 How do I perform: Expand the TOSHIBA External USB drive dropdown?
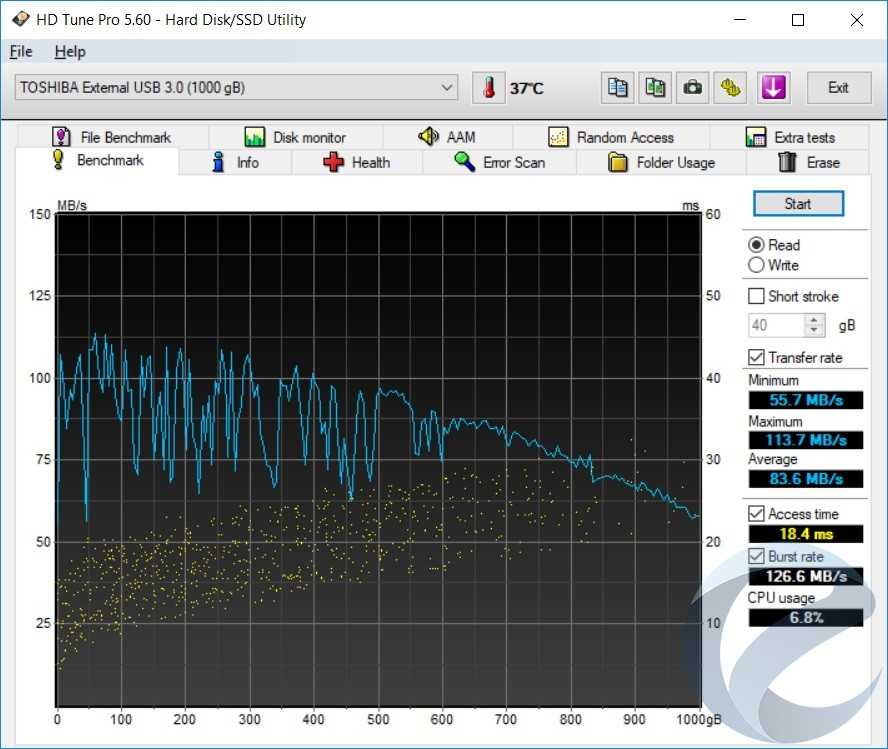point(447,88)
